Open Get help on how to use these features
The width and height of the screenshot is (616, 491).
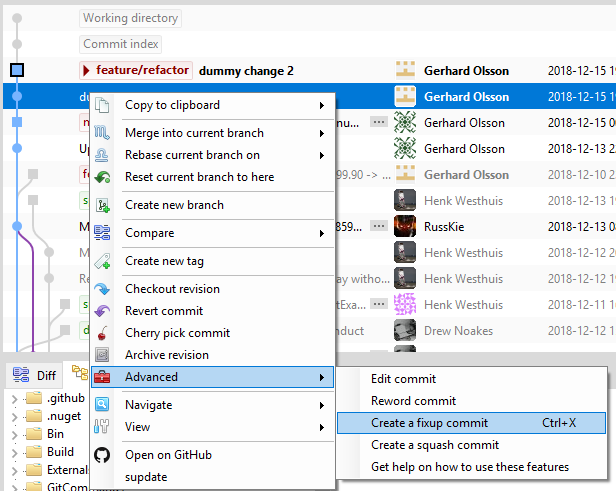[470, 467]
